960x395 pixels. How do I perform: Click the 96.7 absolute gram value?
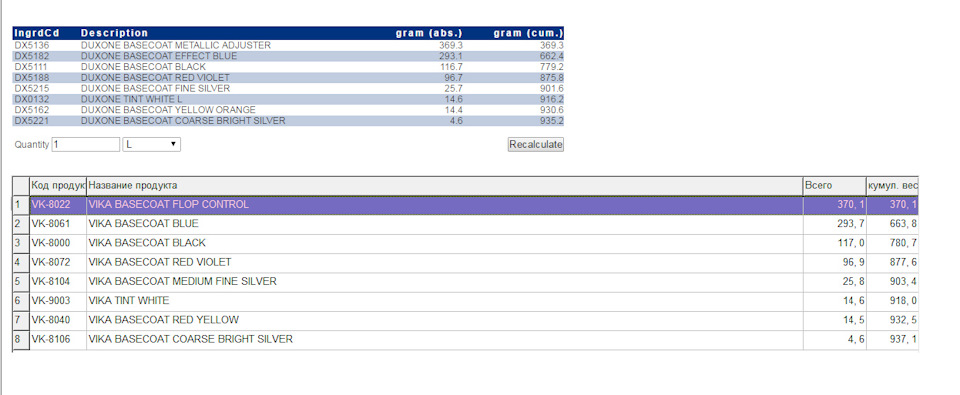coord(453,78)
